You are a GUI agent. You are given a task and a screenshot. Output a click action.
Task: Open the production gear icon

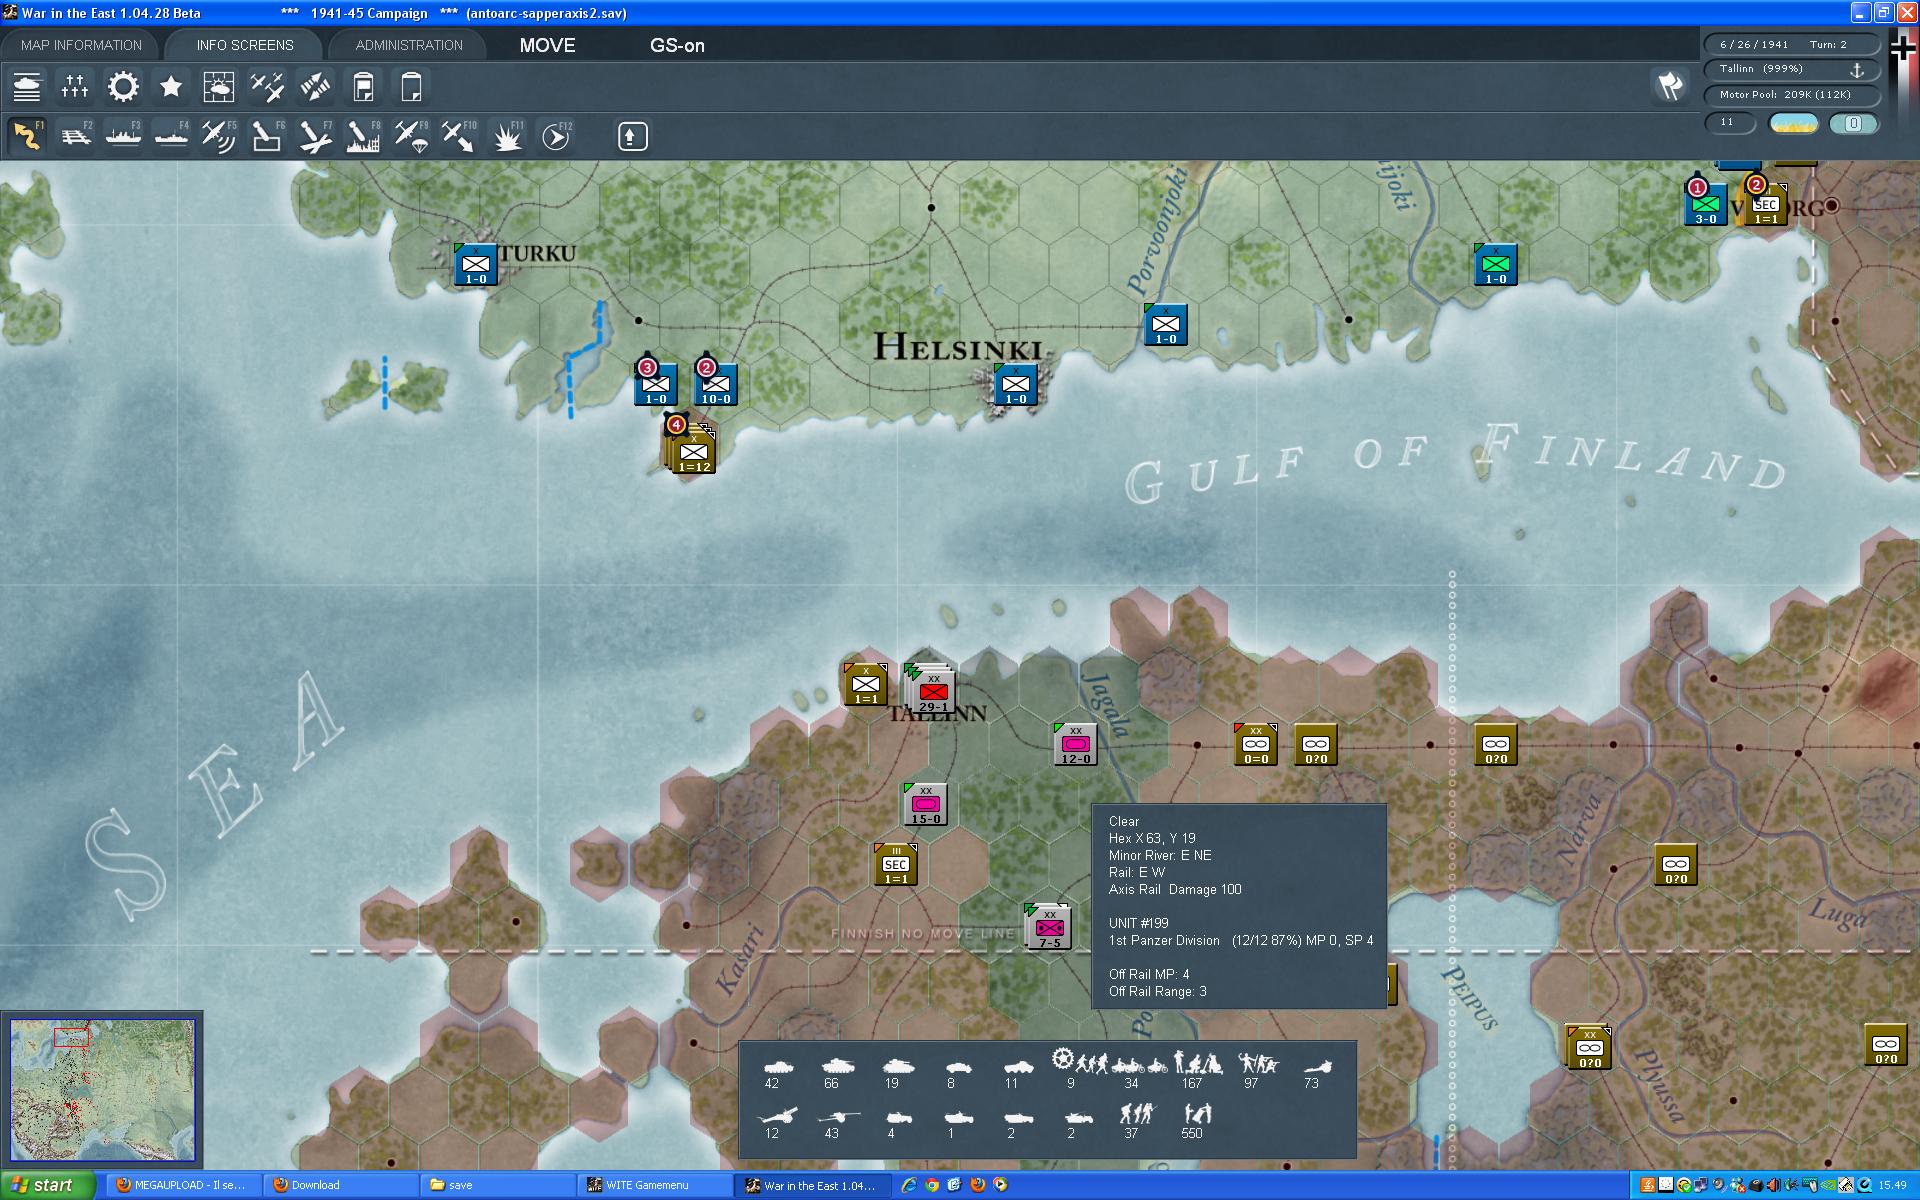[123, 87]
